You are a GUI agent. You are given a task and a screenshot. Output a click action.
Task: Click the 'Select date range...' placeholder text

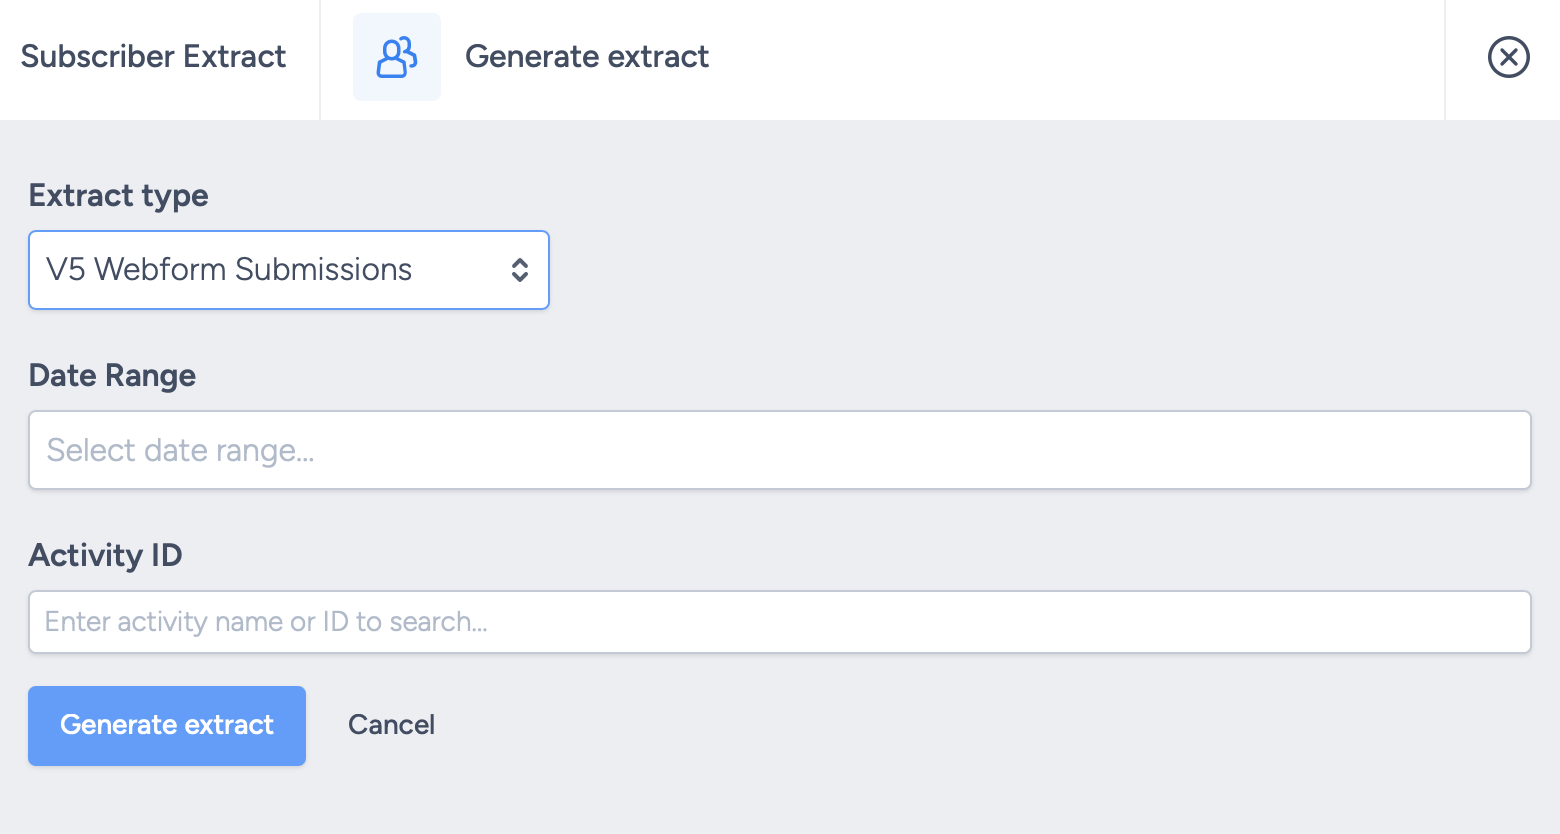click(x=181, y=451)
